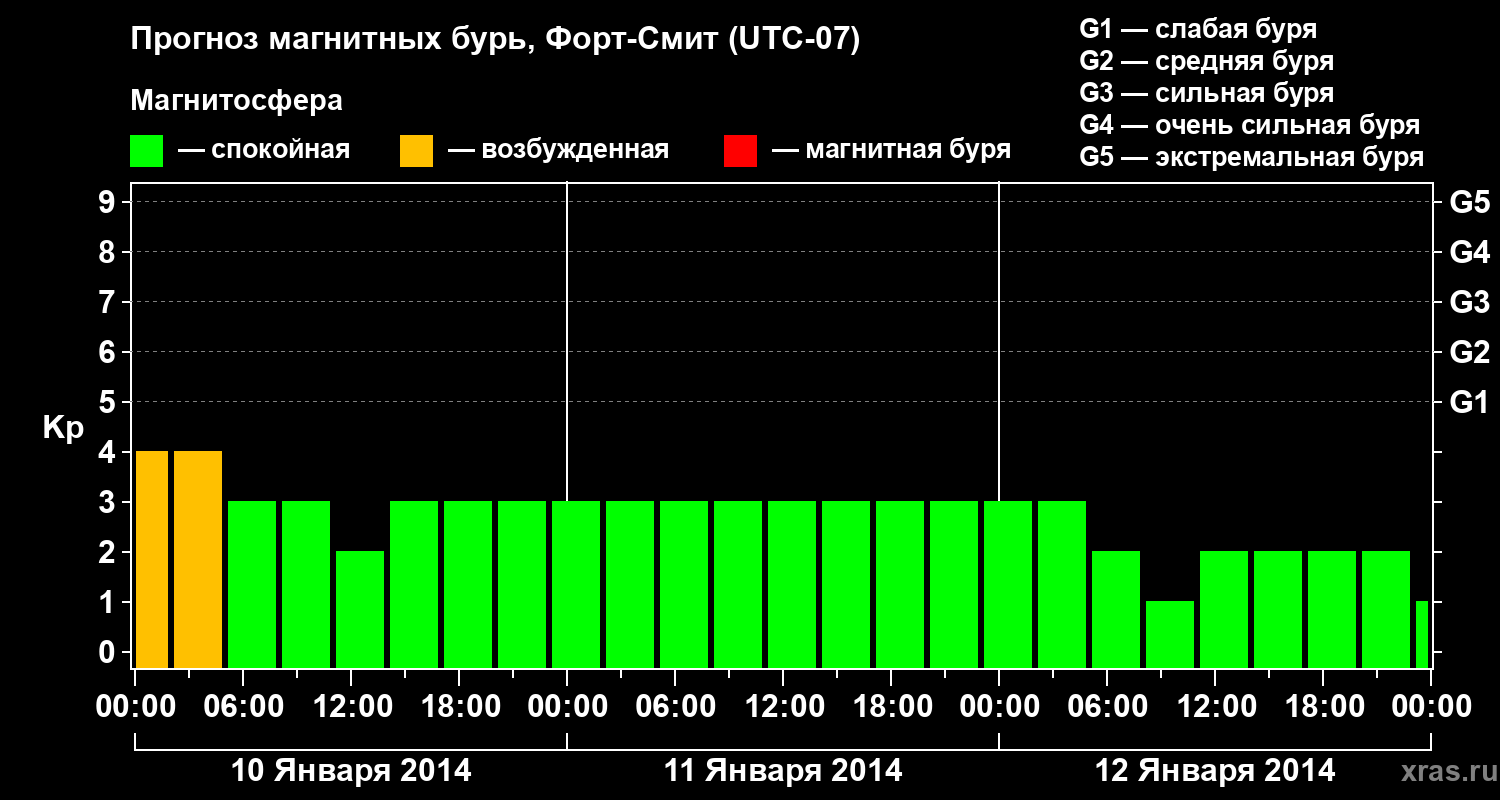Click the first orange bar, 10 January

click(x=152, y=560)
